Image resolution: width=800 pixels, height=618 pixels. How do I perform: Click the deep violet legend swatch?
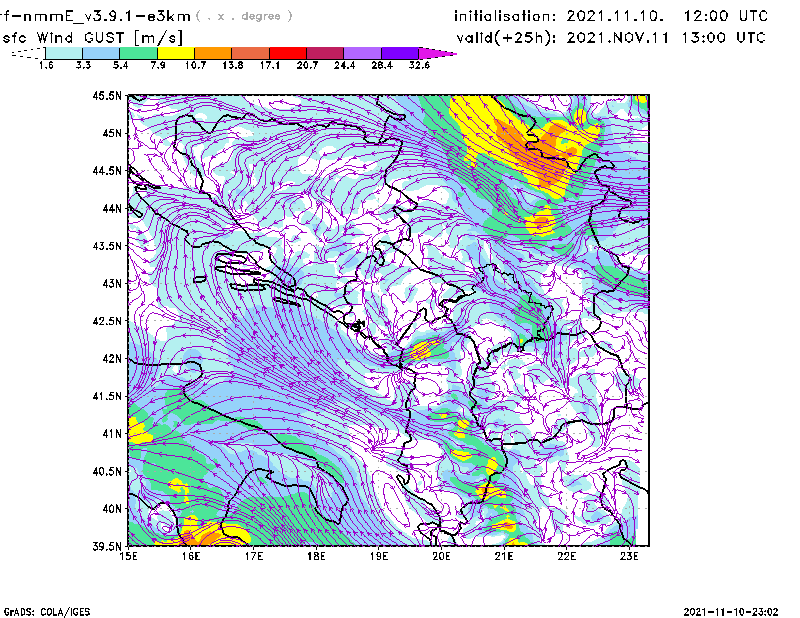[400, 53]
